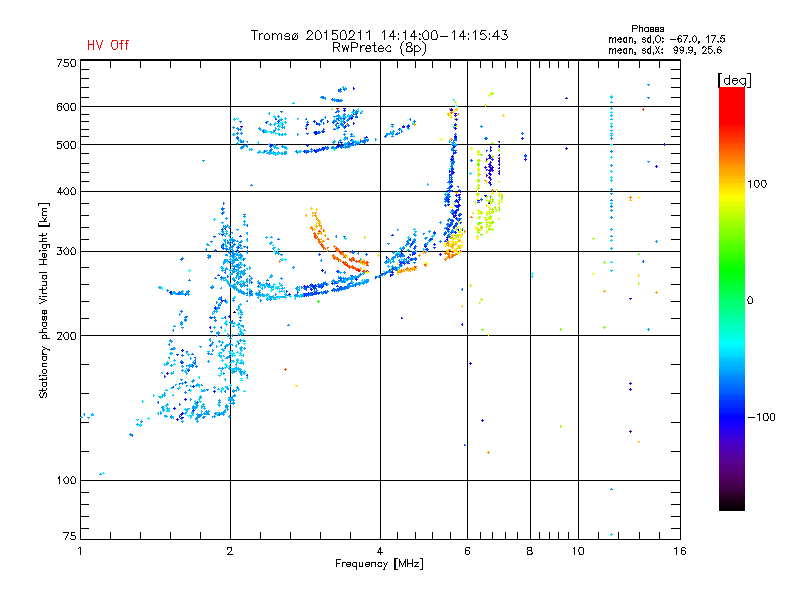800x600 pixels.
Task: Click the '16' x-axis tick label
Action: 680,551
